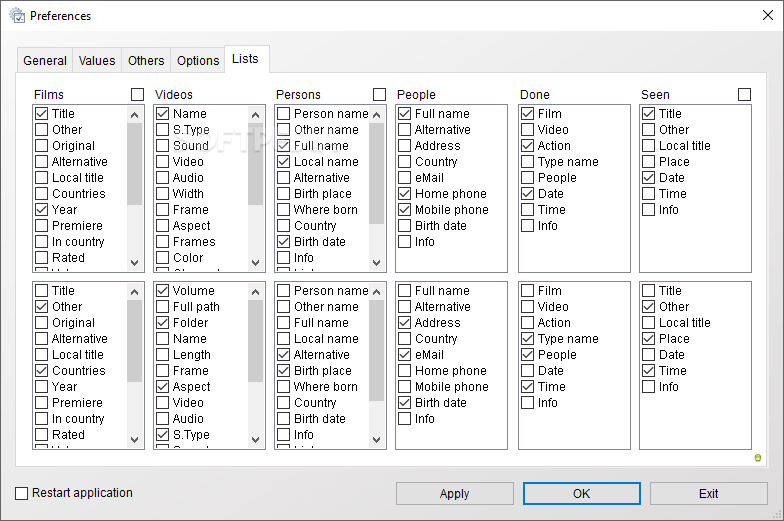The width and height of the screenshot is (784, 521).
Task: Click down arrow of upper Films scrollbar
Action: pos(134,262)
